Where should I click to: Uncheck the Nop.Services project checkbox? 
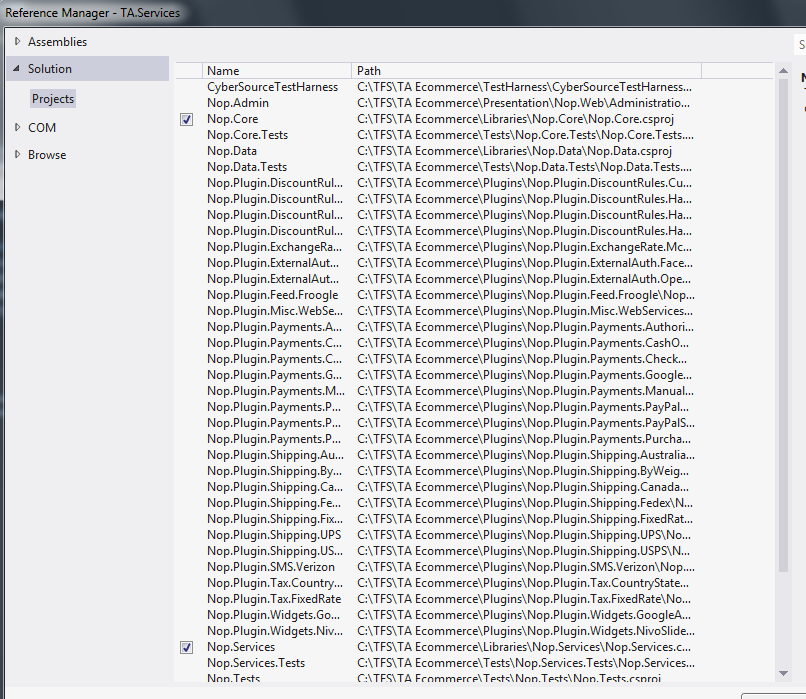[187, 648]
